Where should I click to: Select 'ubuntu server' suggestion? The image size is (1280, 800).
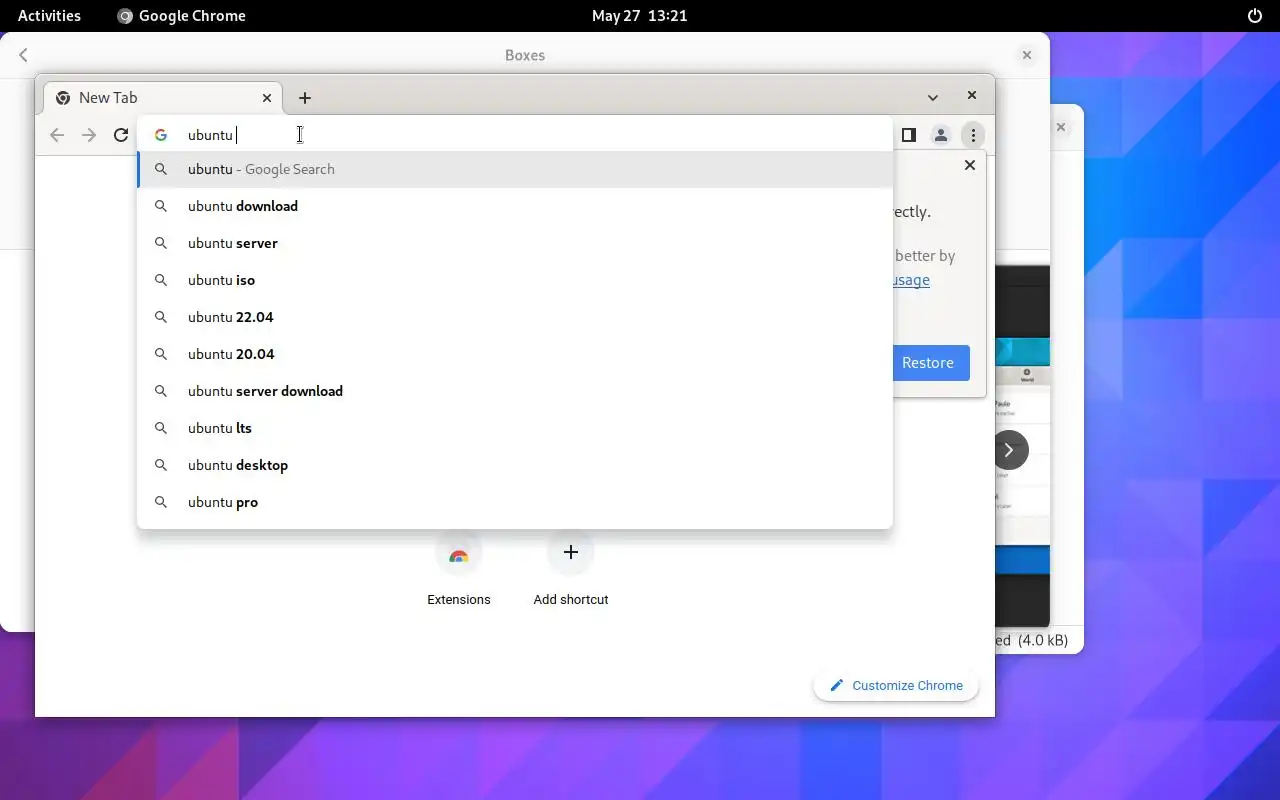[x=514, y=243]
